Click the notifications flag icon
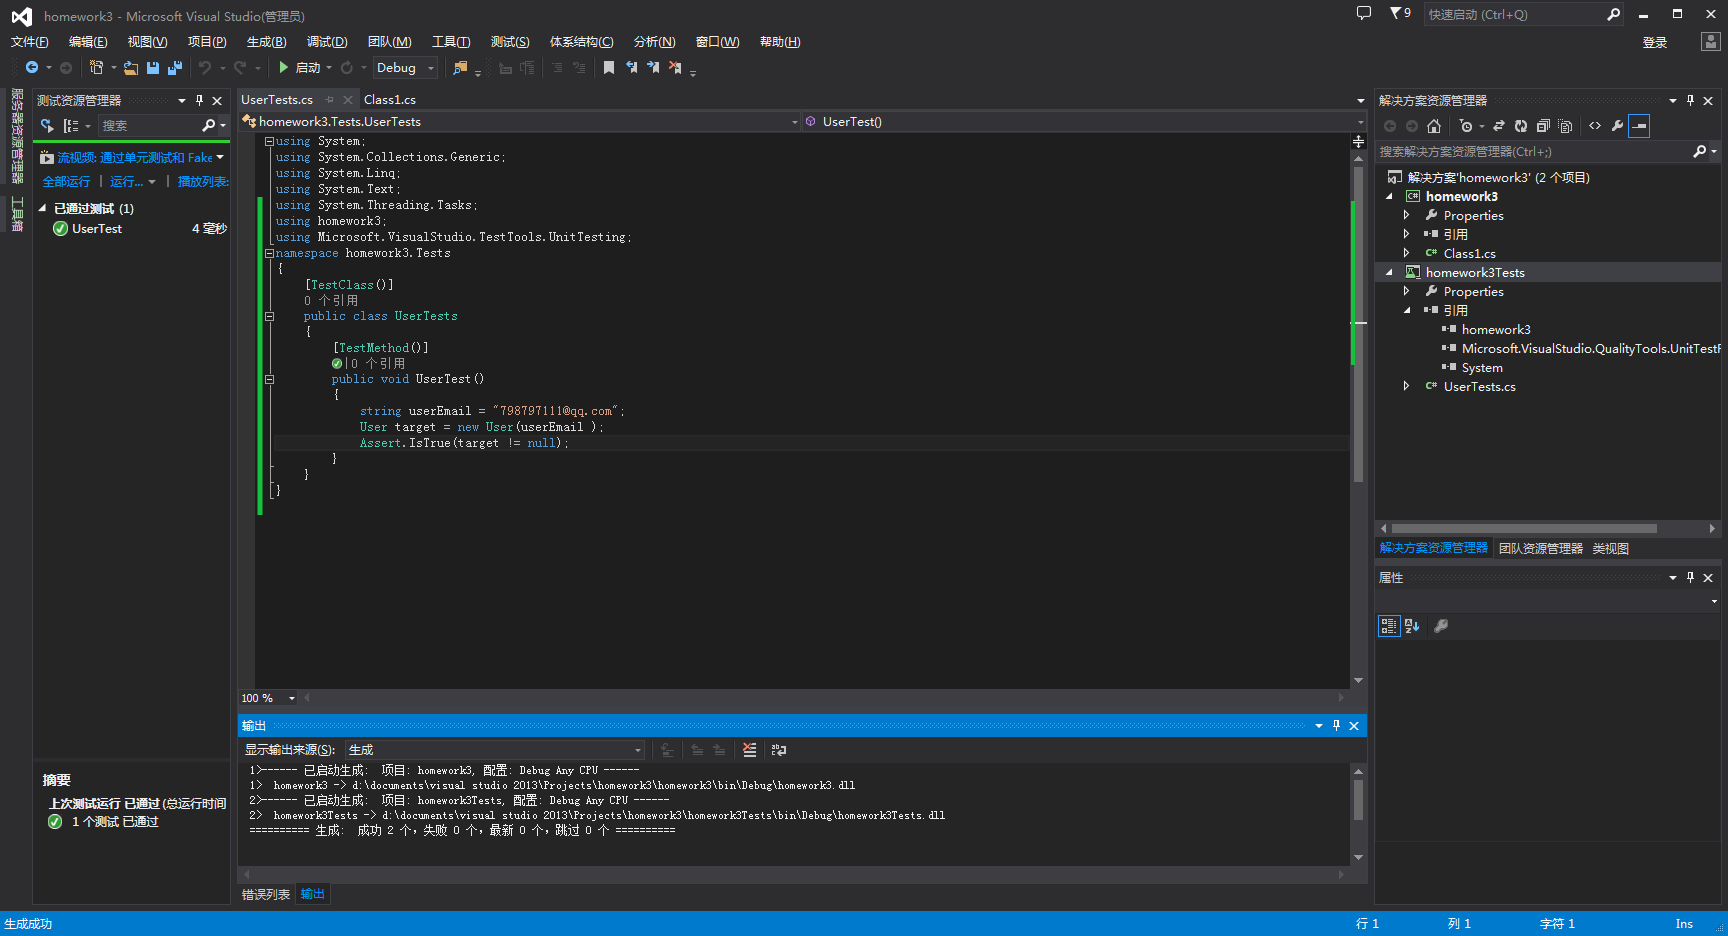Image resolution: width=1728 pixels, height=936 pixels. [x=1400, y=13]
